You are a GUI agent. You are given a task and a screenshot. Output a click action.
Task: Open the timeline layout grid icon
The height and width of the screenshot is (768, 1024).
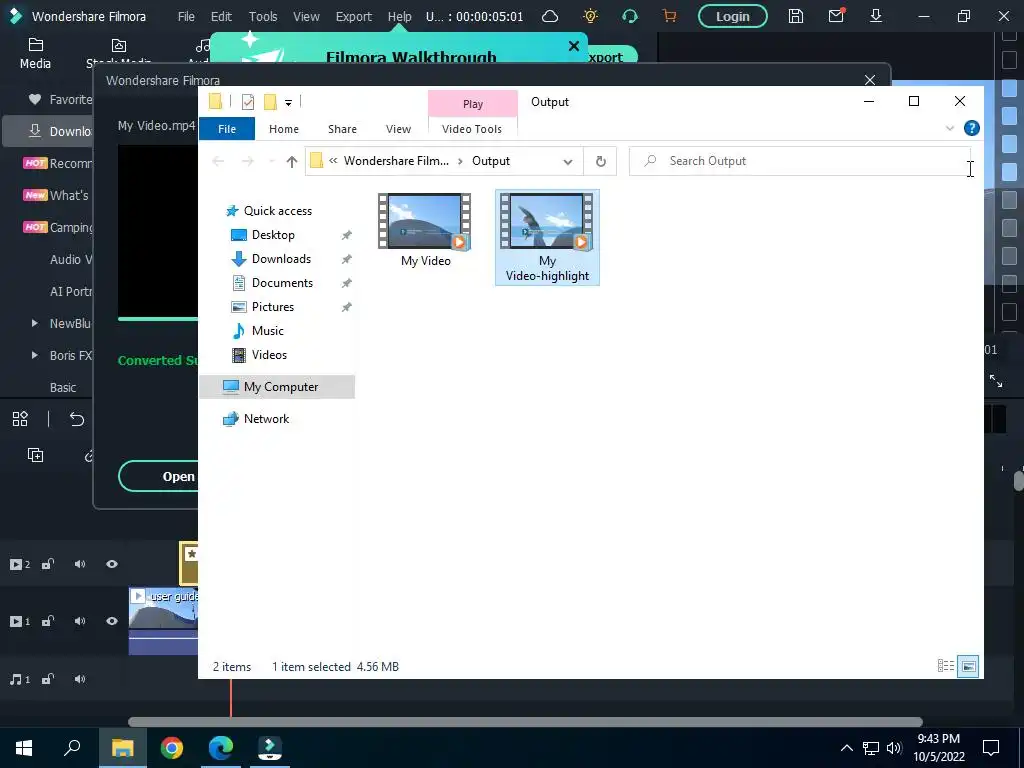20,419
